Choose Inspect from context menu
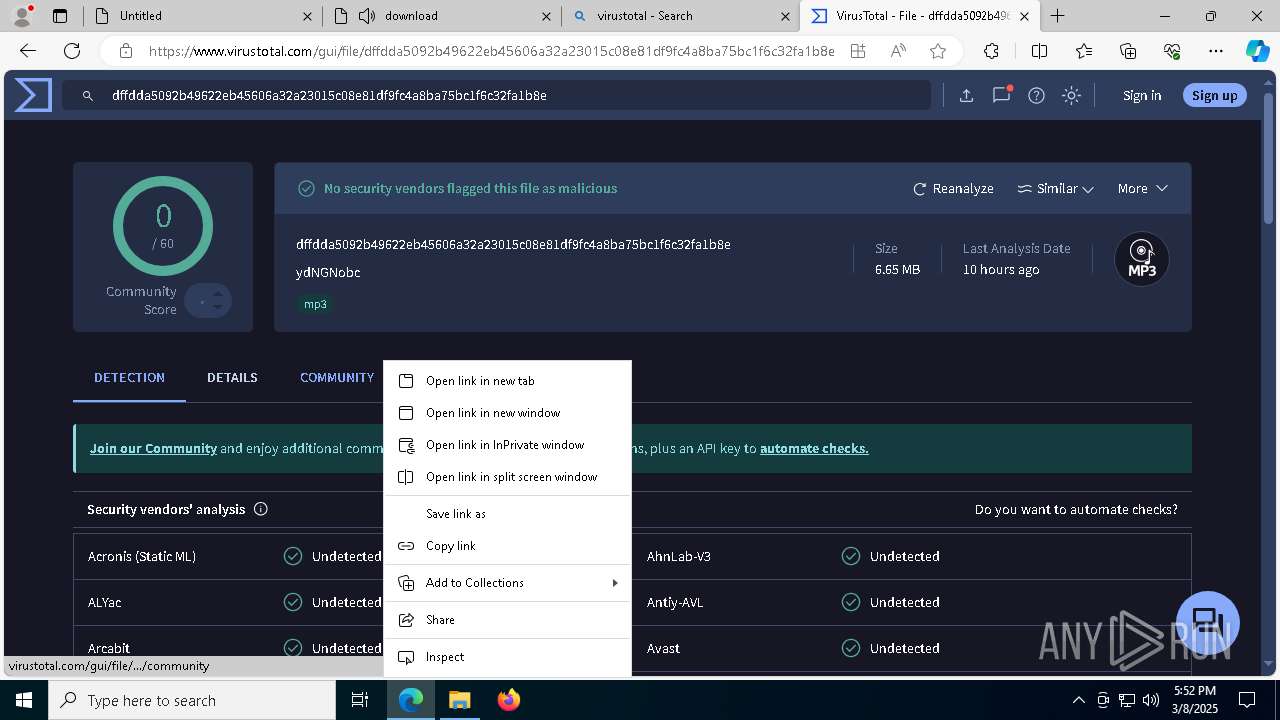The image size is (1280, 720). tap(507, 657)
